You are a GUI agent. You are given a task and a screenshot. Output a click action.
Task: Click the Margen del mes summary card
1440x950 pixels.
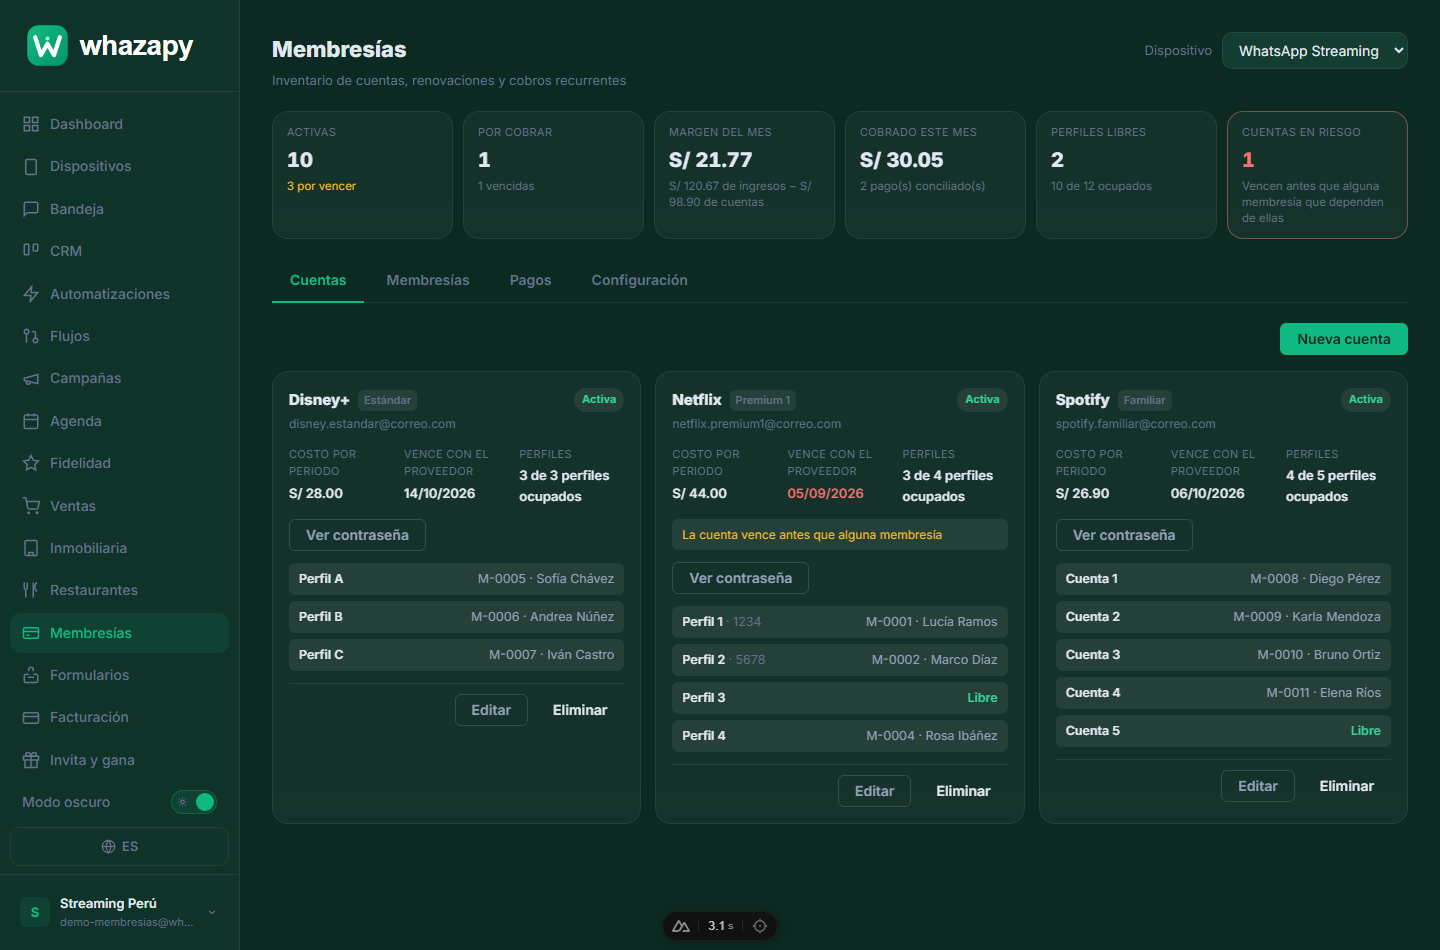point(744,175)
